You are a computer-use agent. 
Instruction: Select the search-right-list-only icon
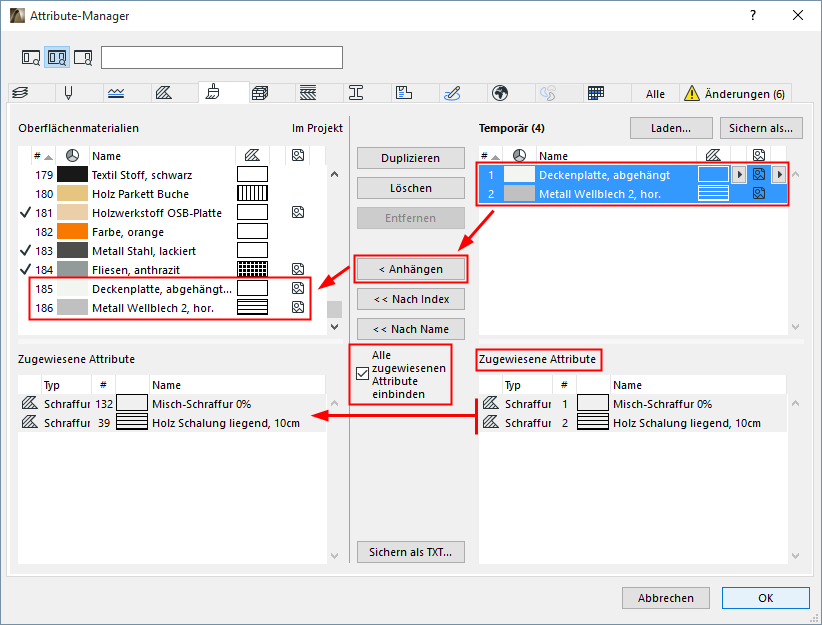pyautogui.click(x=83, y=58)
